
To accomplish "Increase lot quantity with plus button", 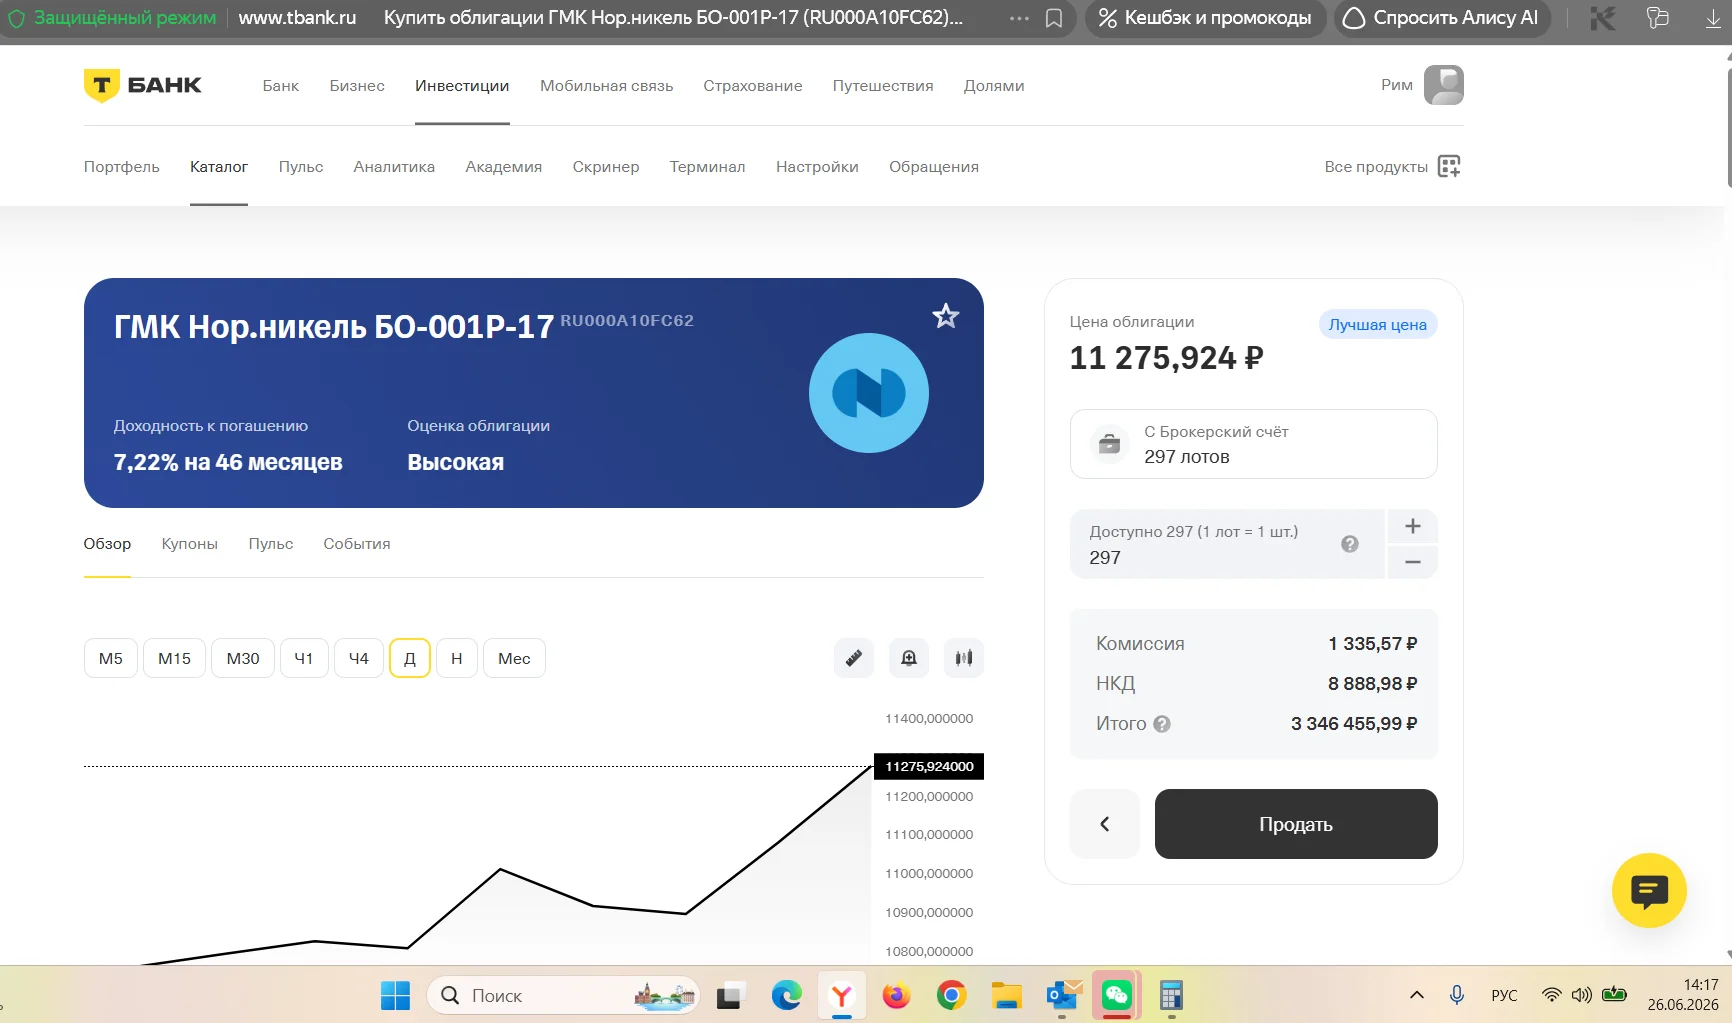I will pyautogui.click(x=1413, y=526).
